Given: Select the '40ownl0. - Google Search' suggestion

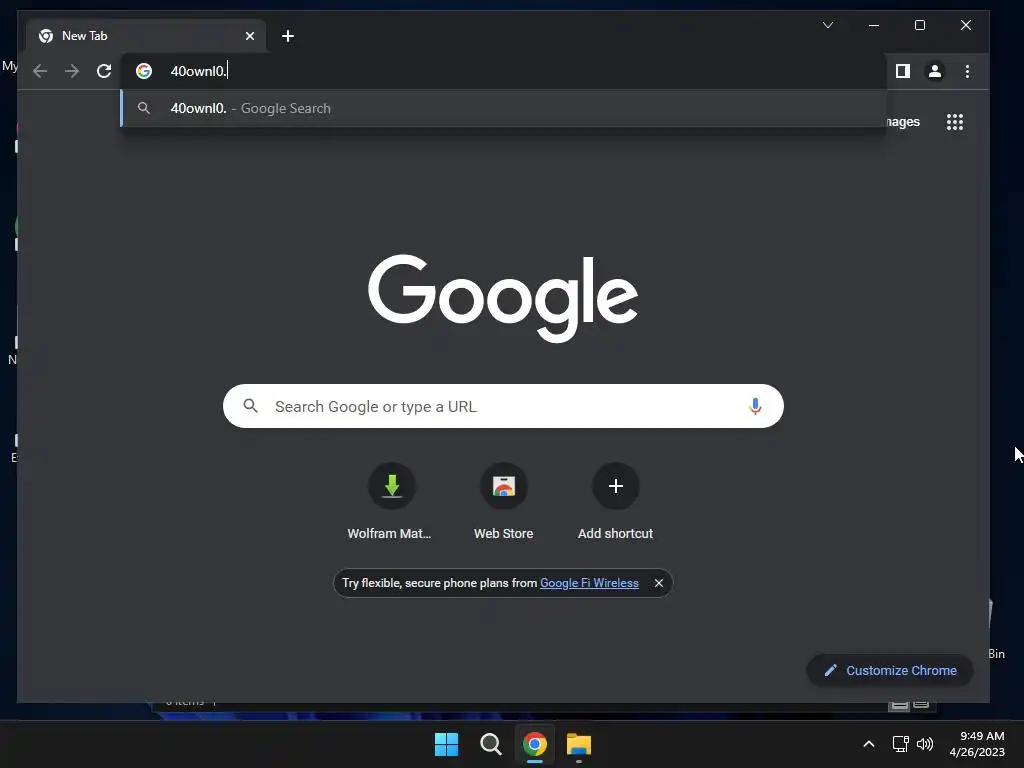Looking at the screenshot, I should (x=503, y=108).
